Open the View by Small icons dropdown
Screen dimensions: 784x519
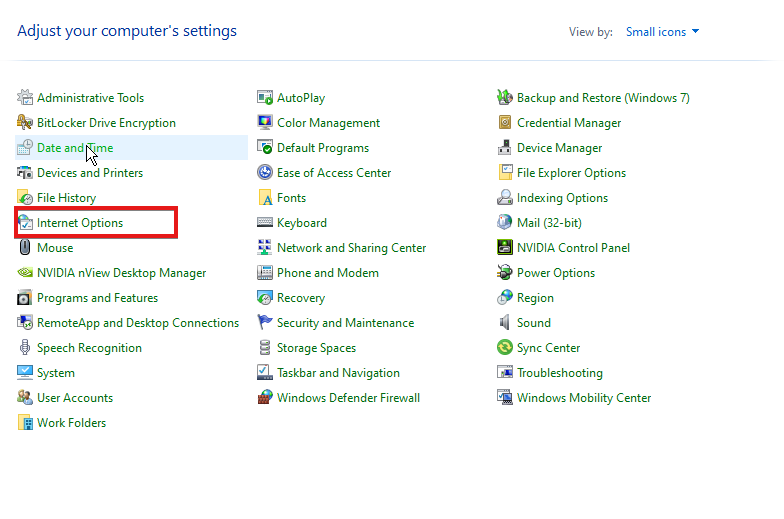[662, 32]
